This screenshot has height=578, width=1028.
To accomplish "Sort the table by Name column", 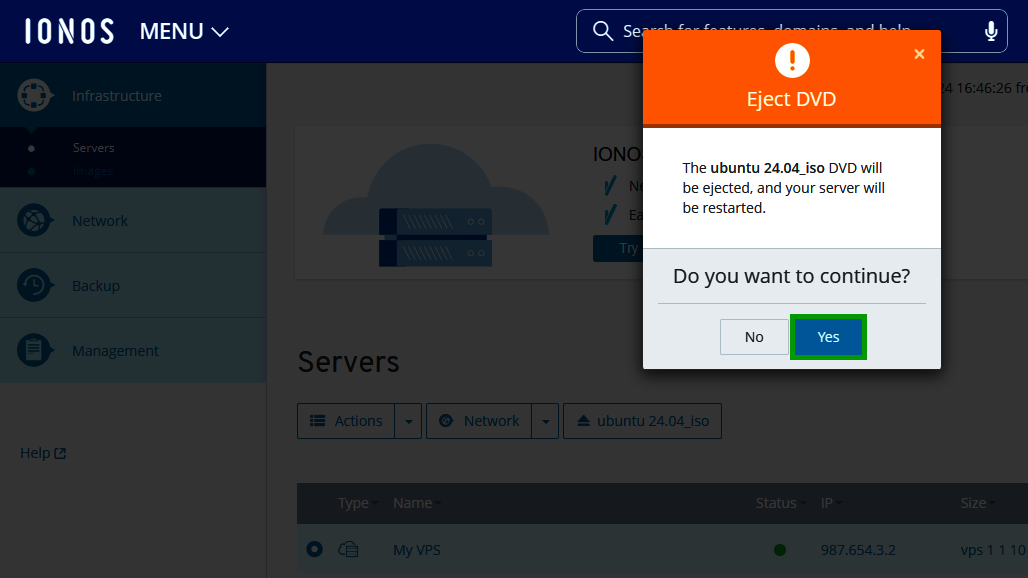I will pyautogui.click(x=416, y=503).
